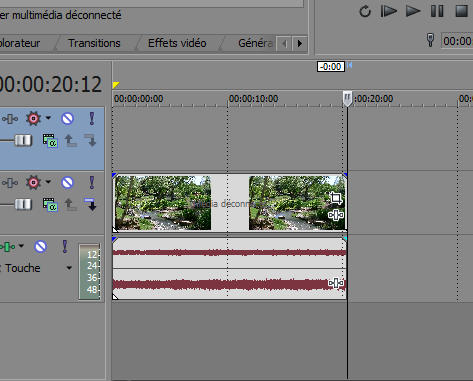Open the Effets vidéo tab
Image resolution: width=473 pixels, height=381 pixels.
(177, 43)
